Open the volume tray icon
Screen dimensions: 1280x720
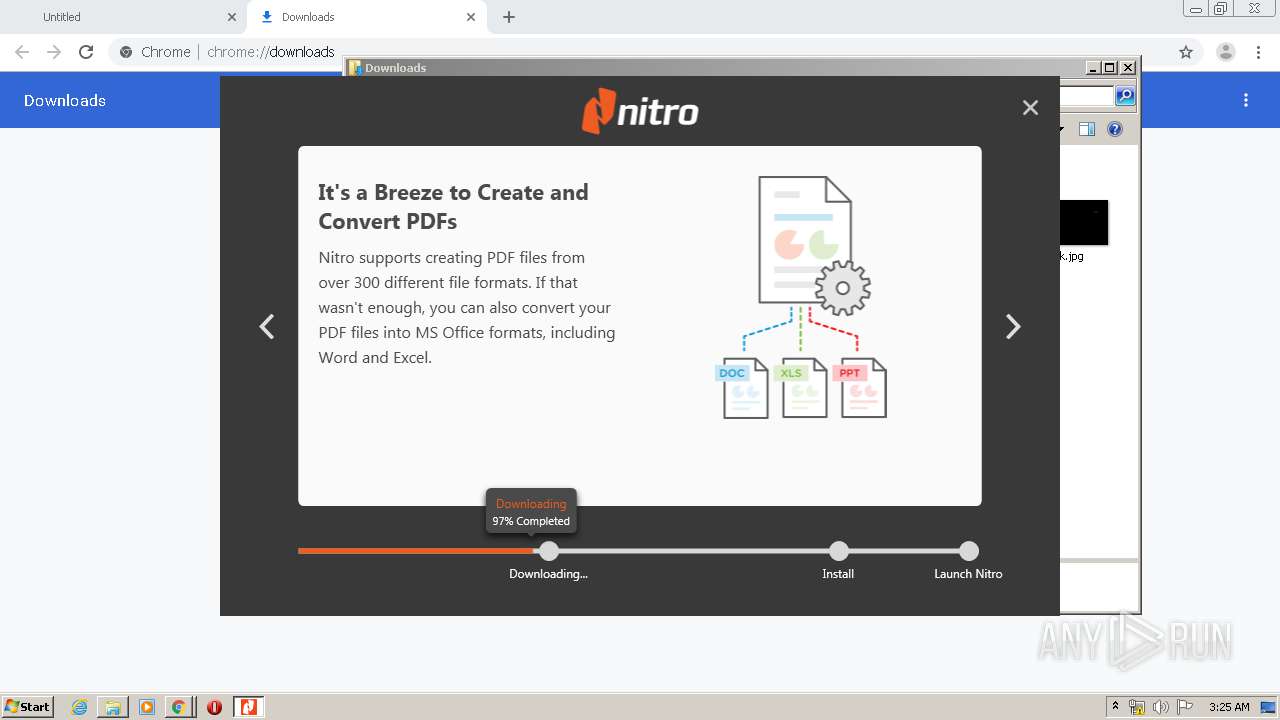click(x=1161, y=707)
